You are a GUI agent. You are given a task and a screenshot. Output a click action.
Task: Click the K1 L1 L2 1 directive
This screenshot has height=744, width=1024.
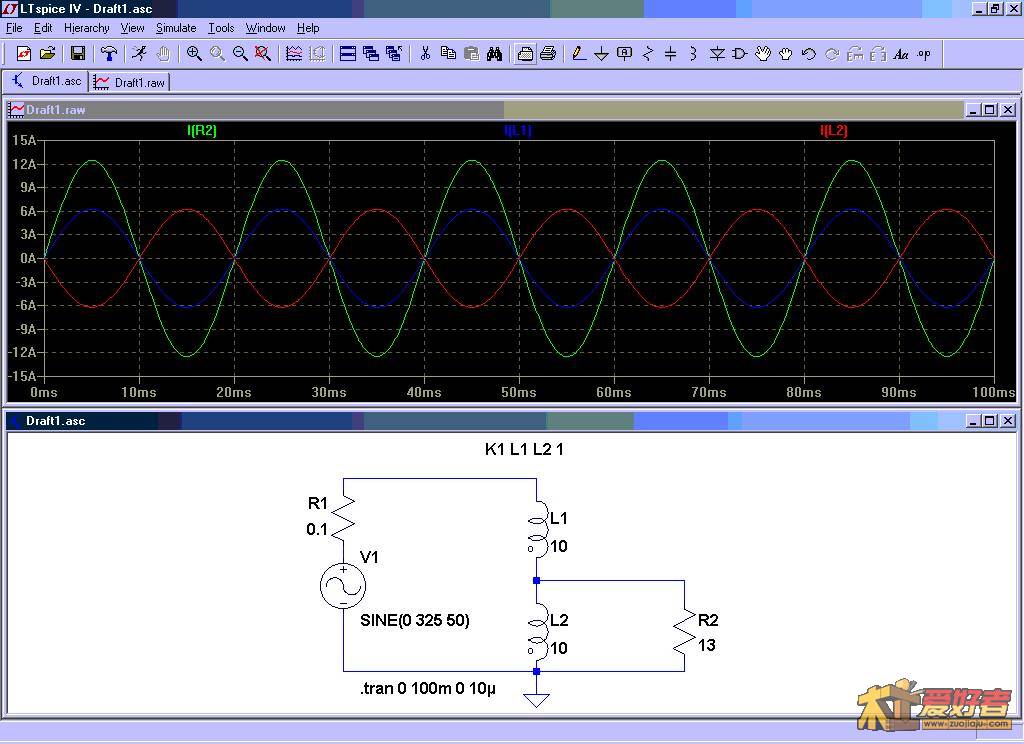coord(524,449)
